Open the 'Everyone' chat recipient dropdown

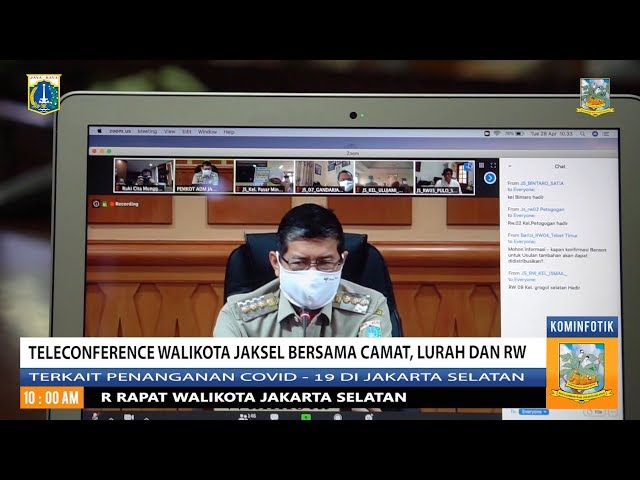(x=533, y=412)
